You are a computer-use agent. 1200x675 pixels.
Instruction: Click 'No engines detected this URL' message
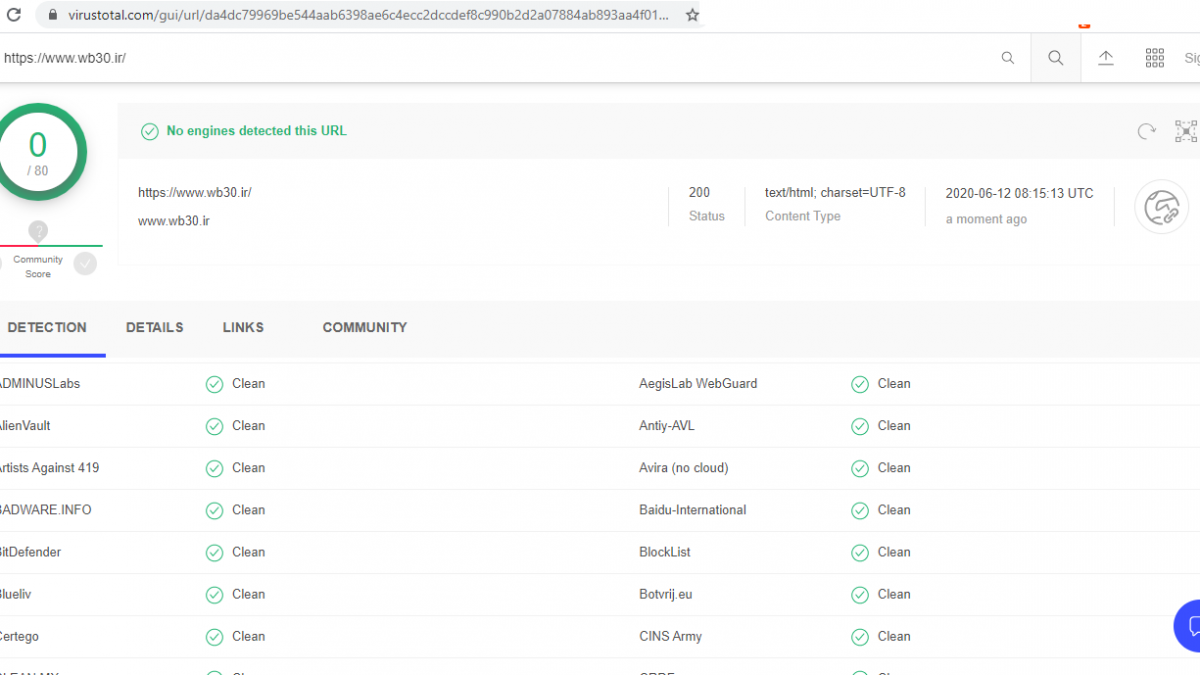(x=257, y=131)
